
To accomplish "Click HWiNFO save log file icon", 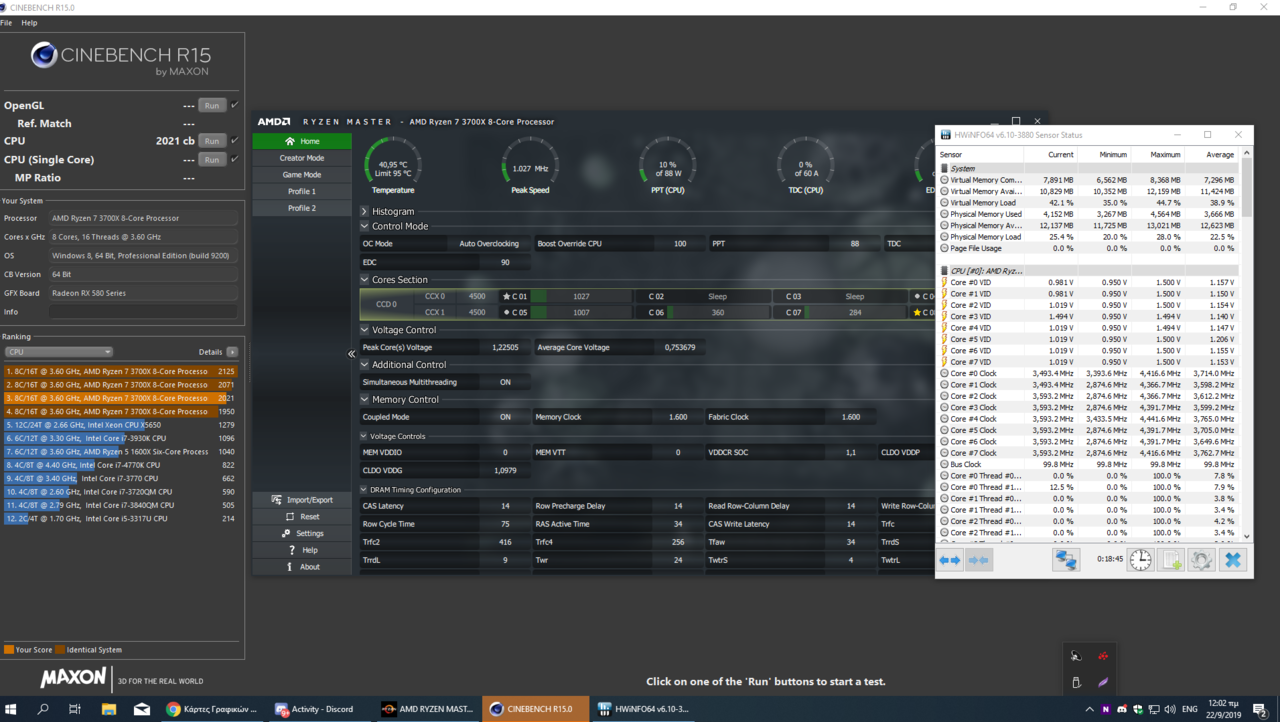I will [1171, 560].
